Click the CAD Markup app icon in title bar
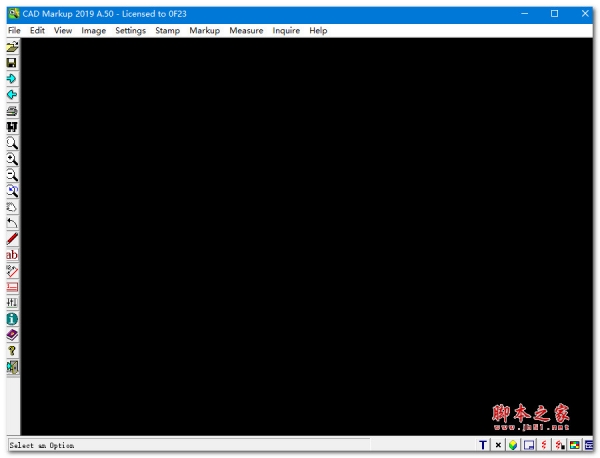This screenshot has width=600, height=458. coord(14,14)
